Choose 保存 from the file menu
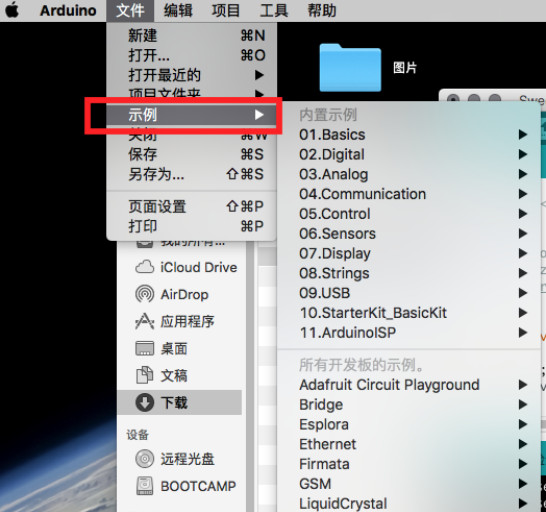The image size is (546, 512). [192, 154]
